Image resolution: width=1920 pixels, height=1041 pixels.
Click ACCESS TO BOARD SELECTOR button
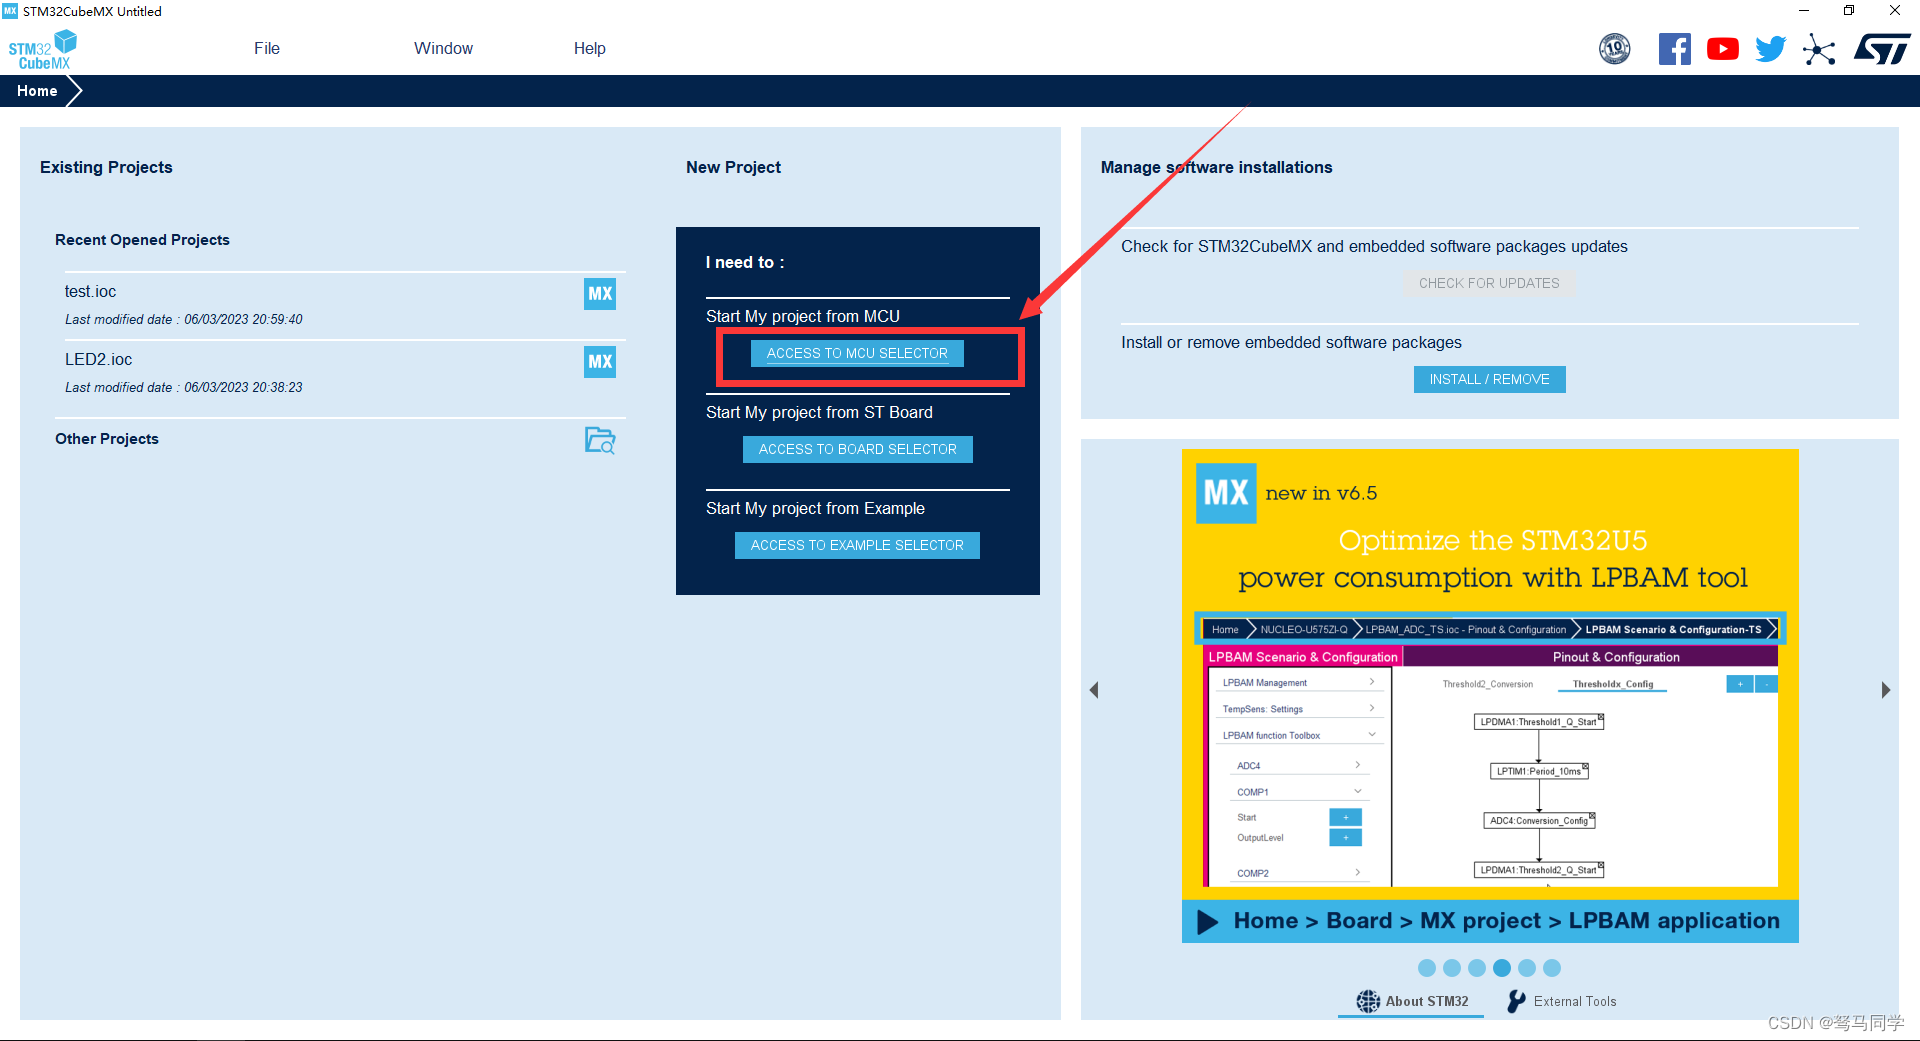pos(857,449)
